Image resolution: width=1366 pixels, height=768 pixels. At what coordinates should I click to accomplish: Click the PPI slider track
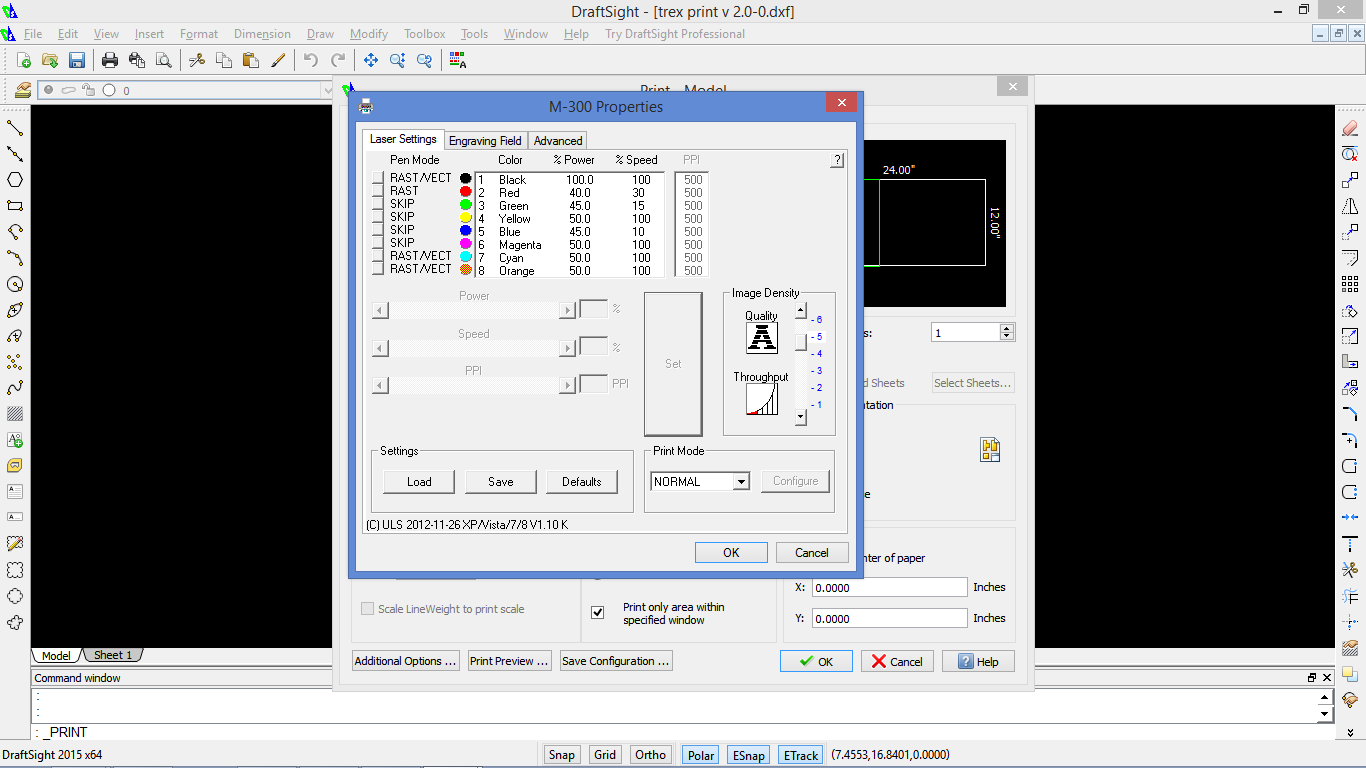473,385
